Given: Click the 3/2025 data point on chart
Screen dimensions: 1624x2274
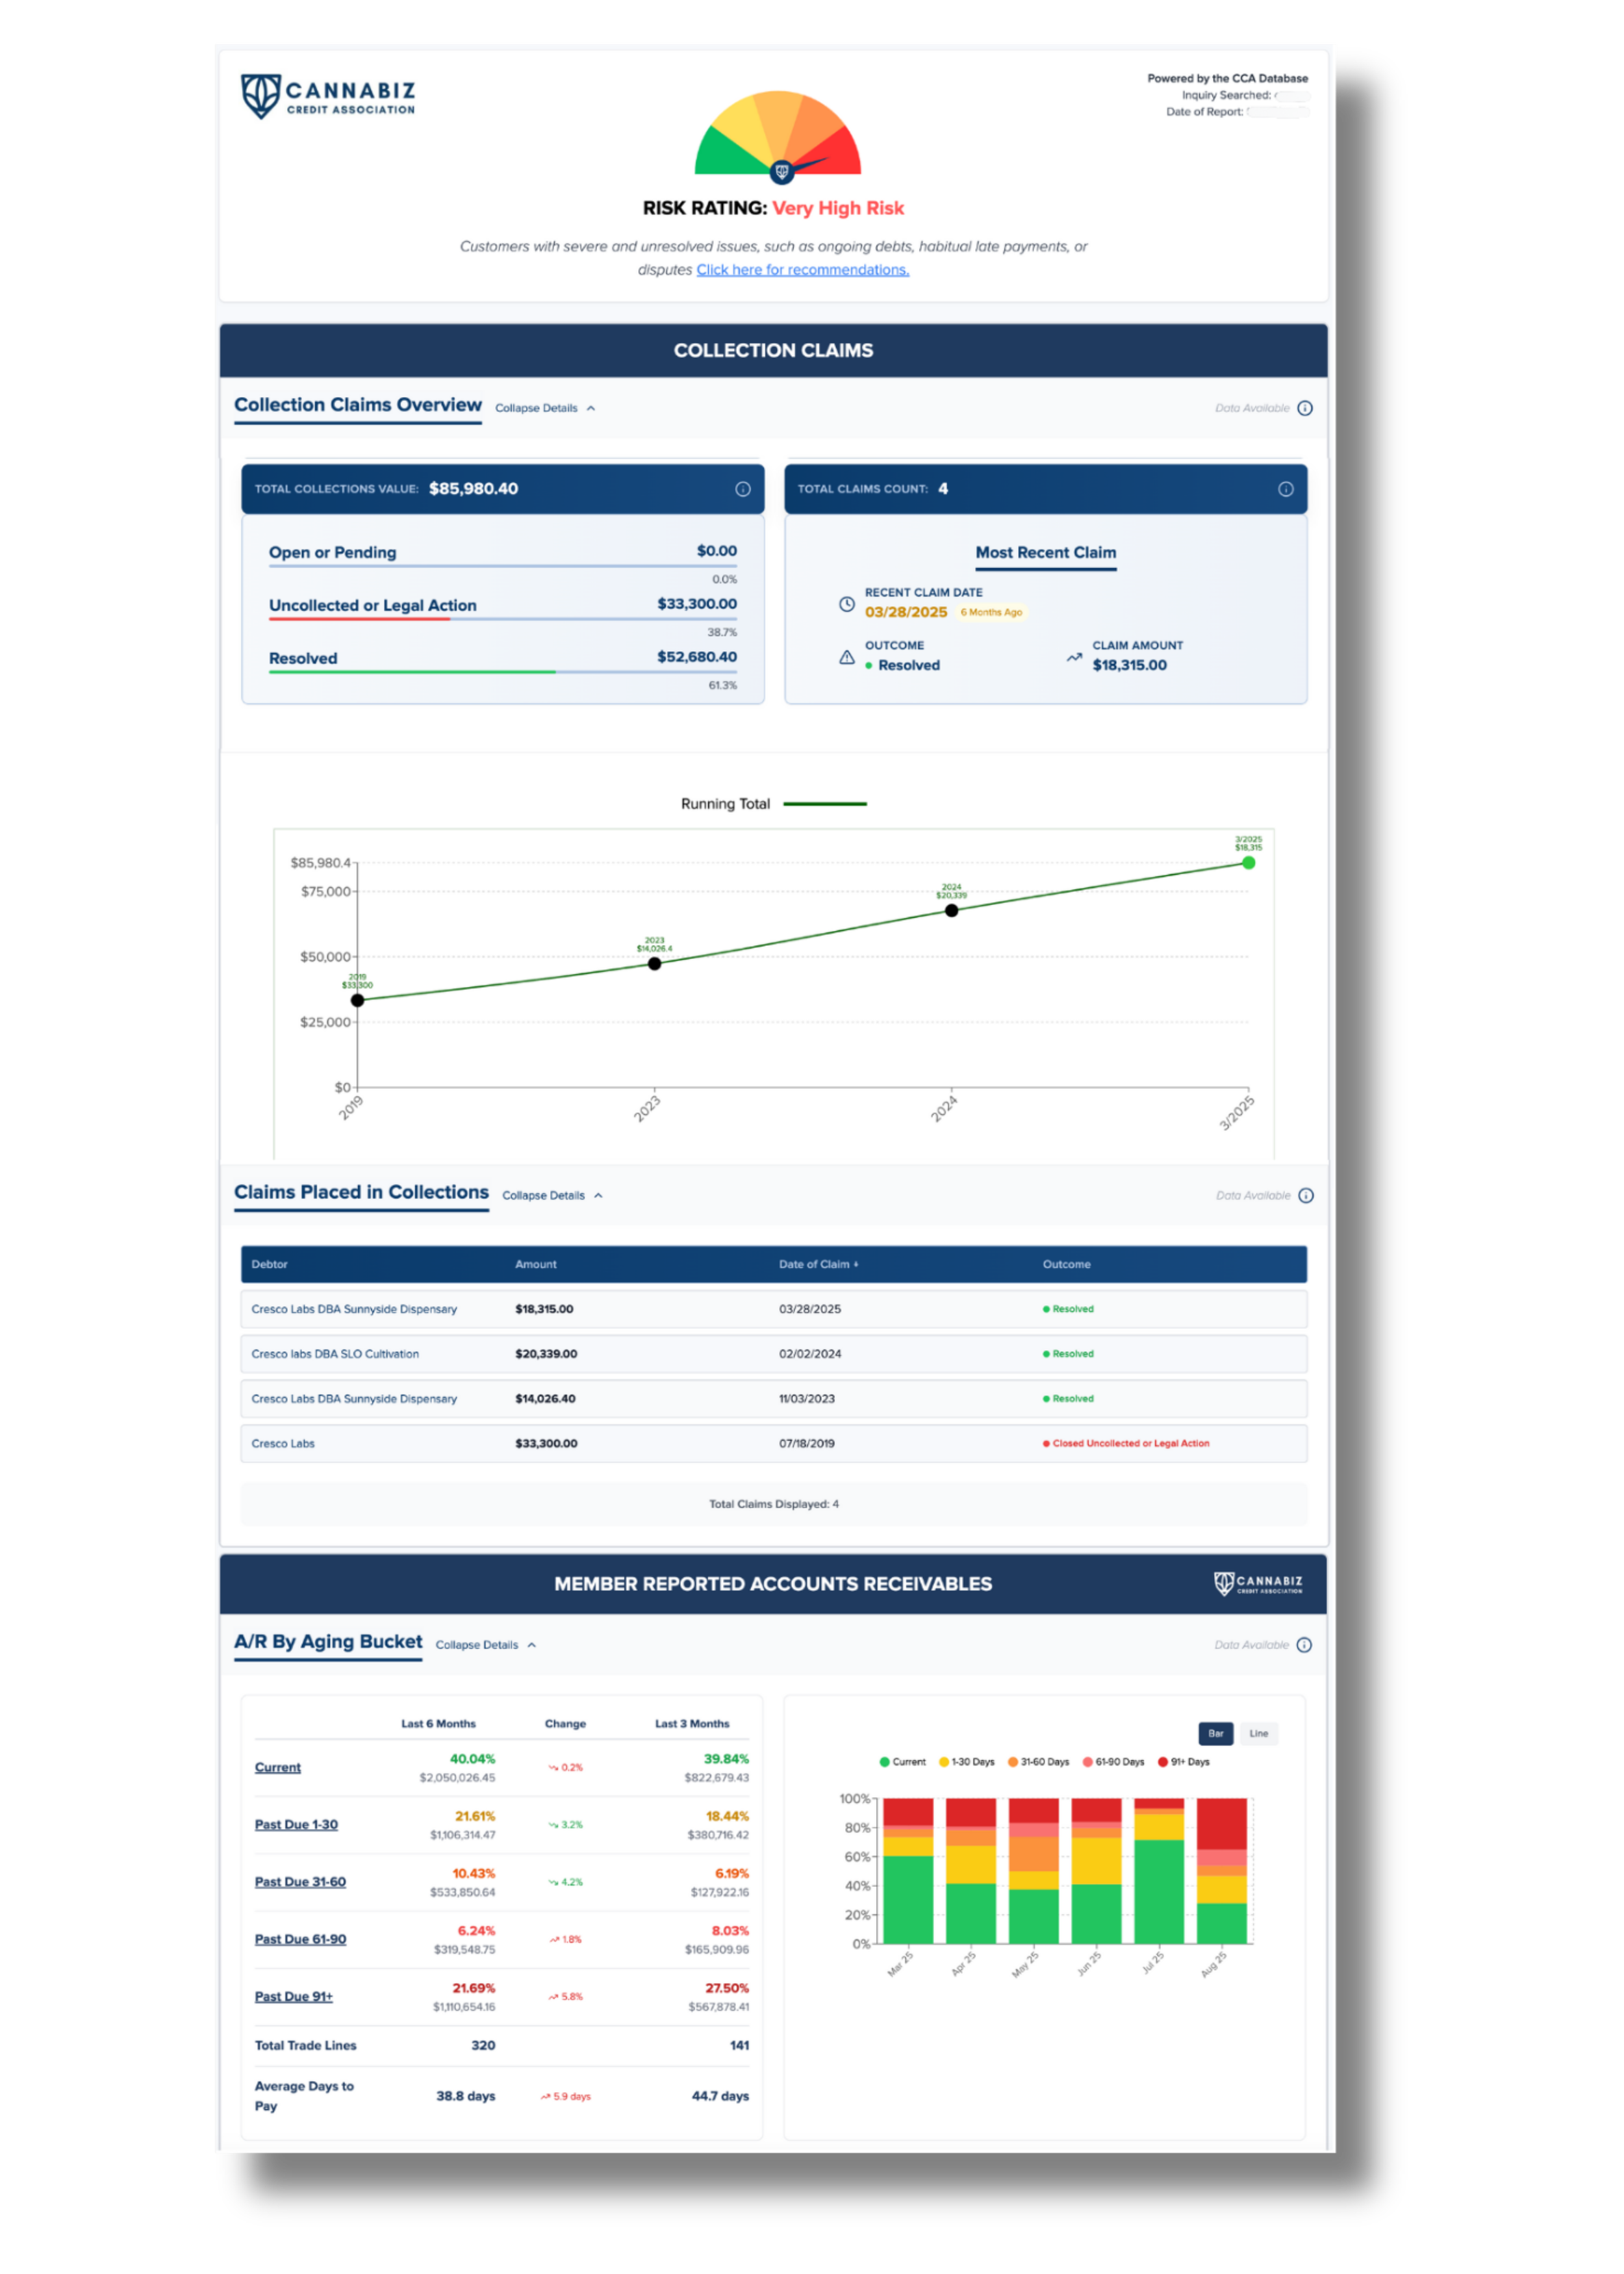Looking at the screenshot, I should tap(1248, 862).
